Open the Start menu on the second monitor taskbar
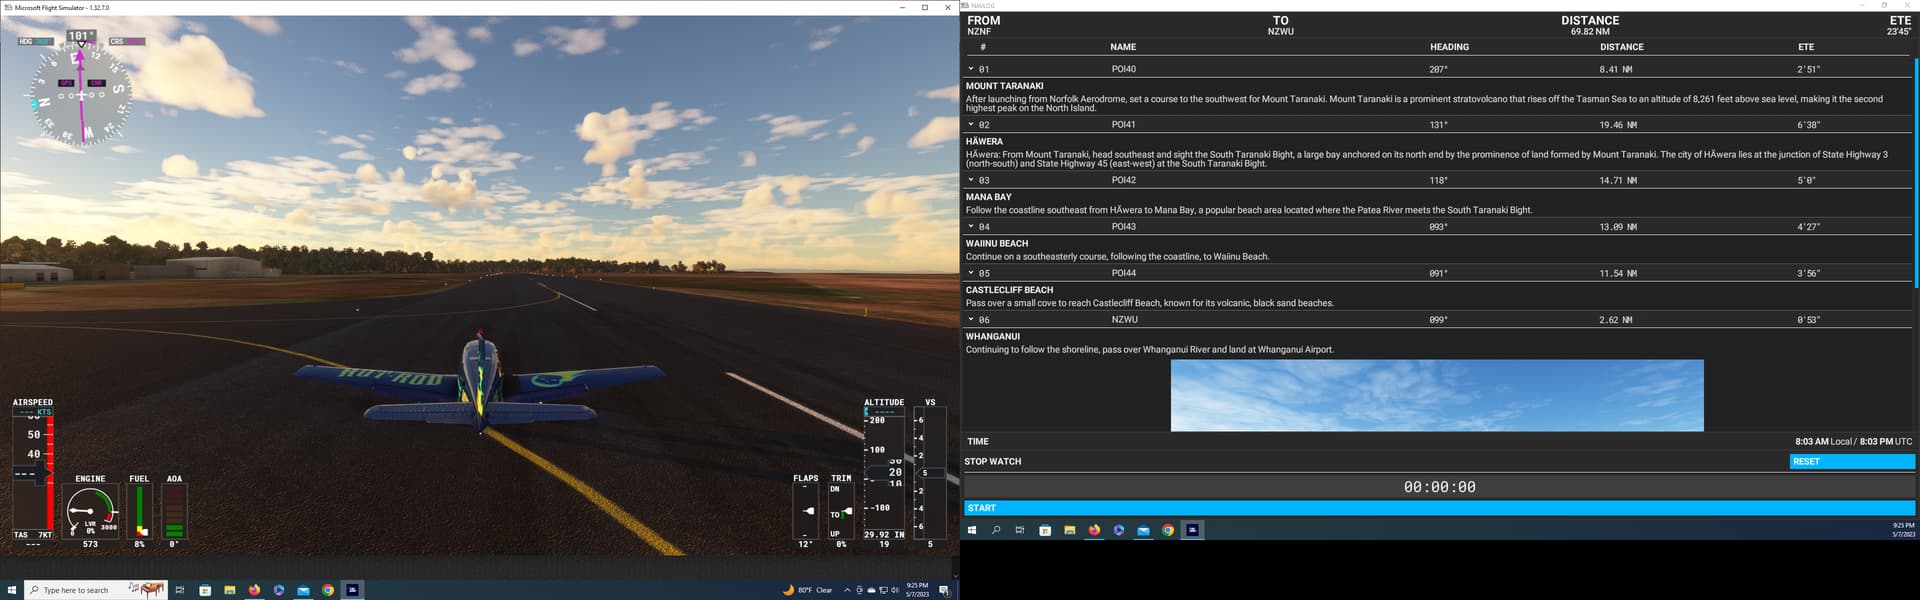Viewport: 1920px width, 600px height. pos(971,530)
